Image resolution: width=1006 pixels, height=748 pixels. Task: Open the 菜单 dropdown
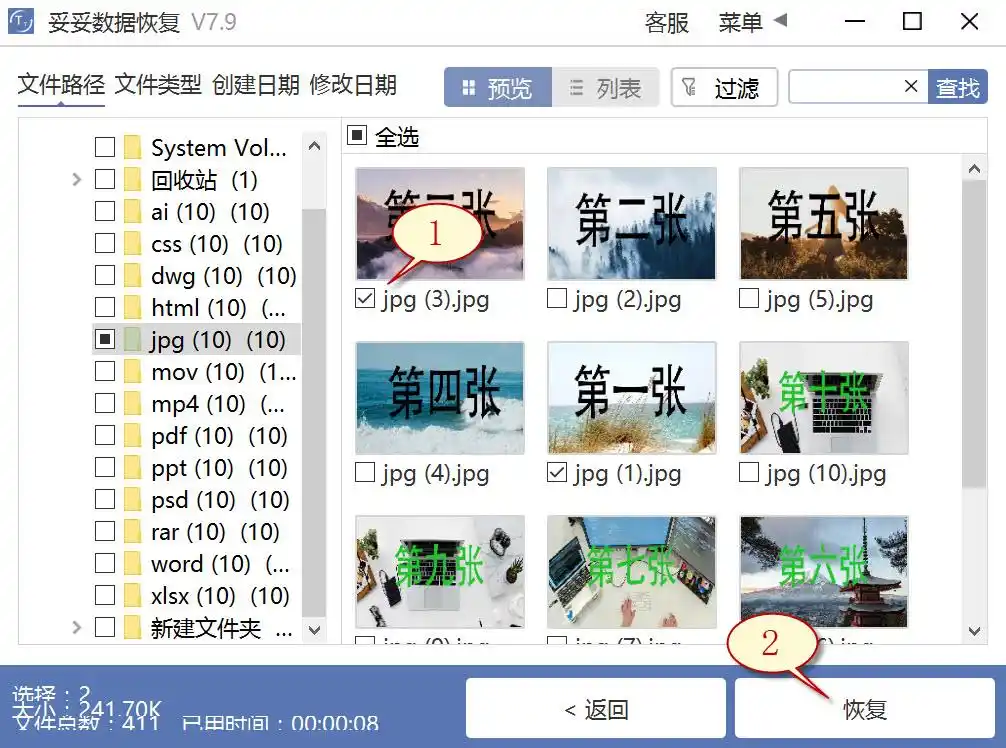(741, 22)
